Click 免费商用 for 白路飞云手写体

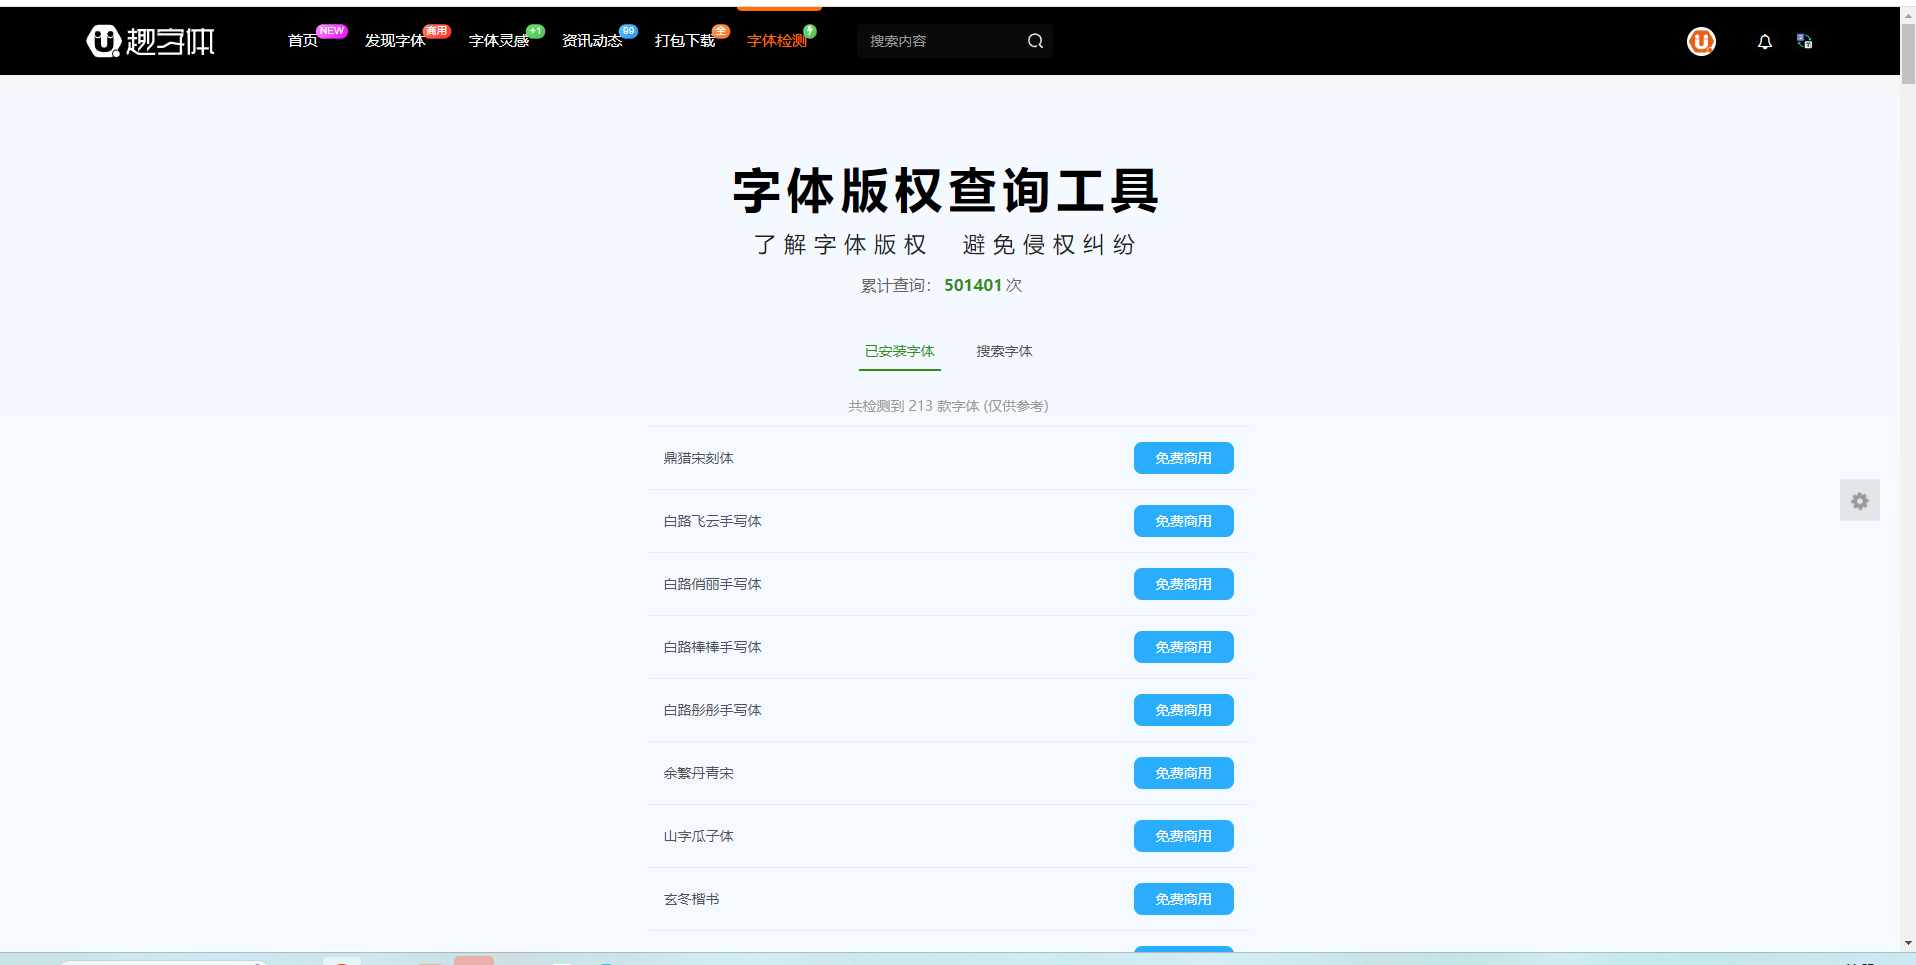click(x=1184, y=521)
